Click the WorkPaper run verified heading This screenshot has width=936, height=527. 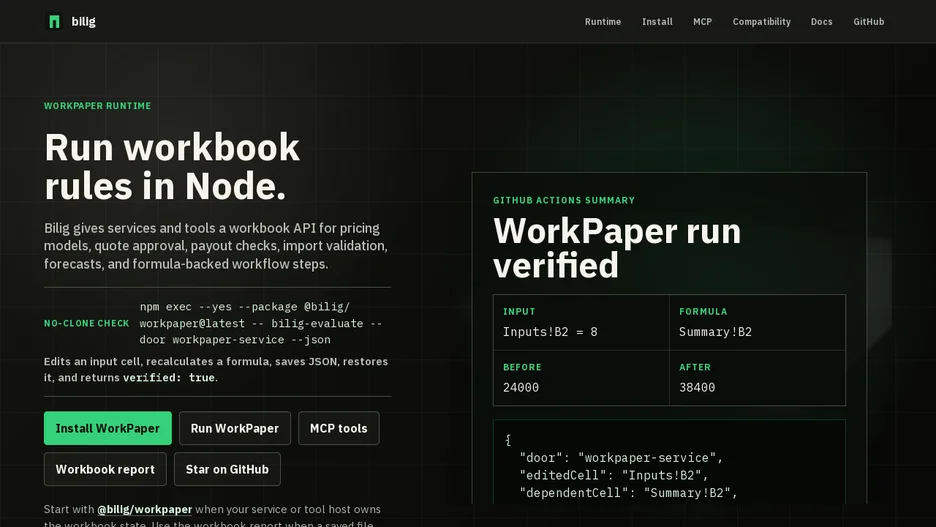point(617,248)
